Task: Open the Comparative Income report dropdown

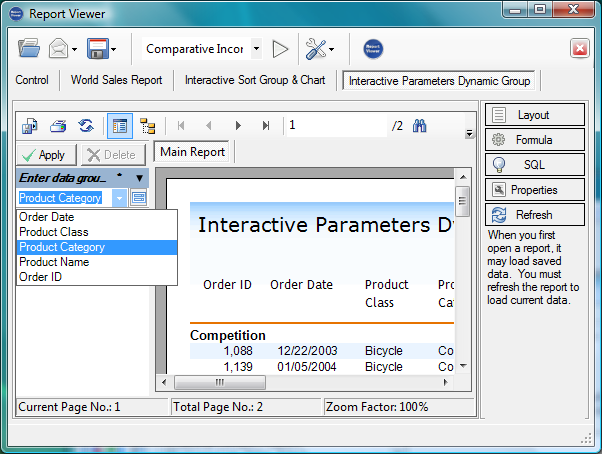Action: coord(256,48)
